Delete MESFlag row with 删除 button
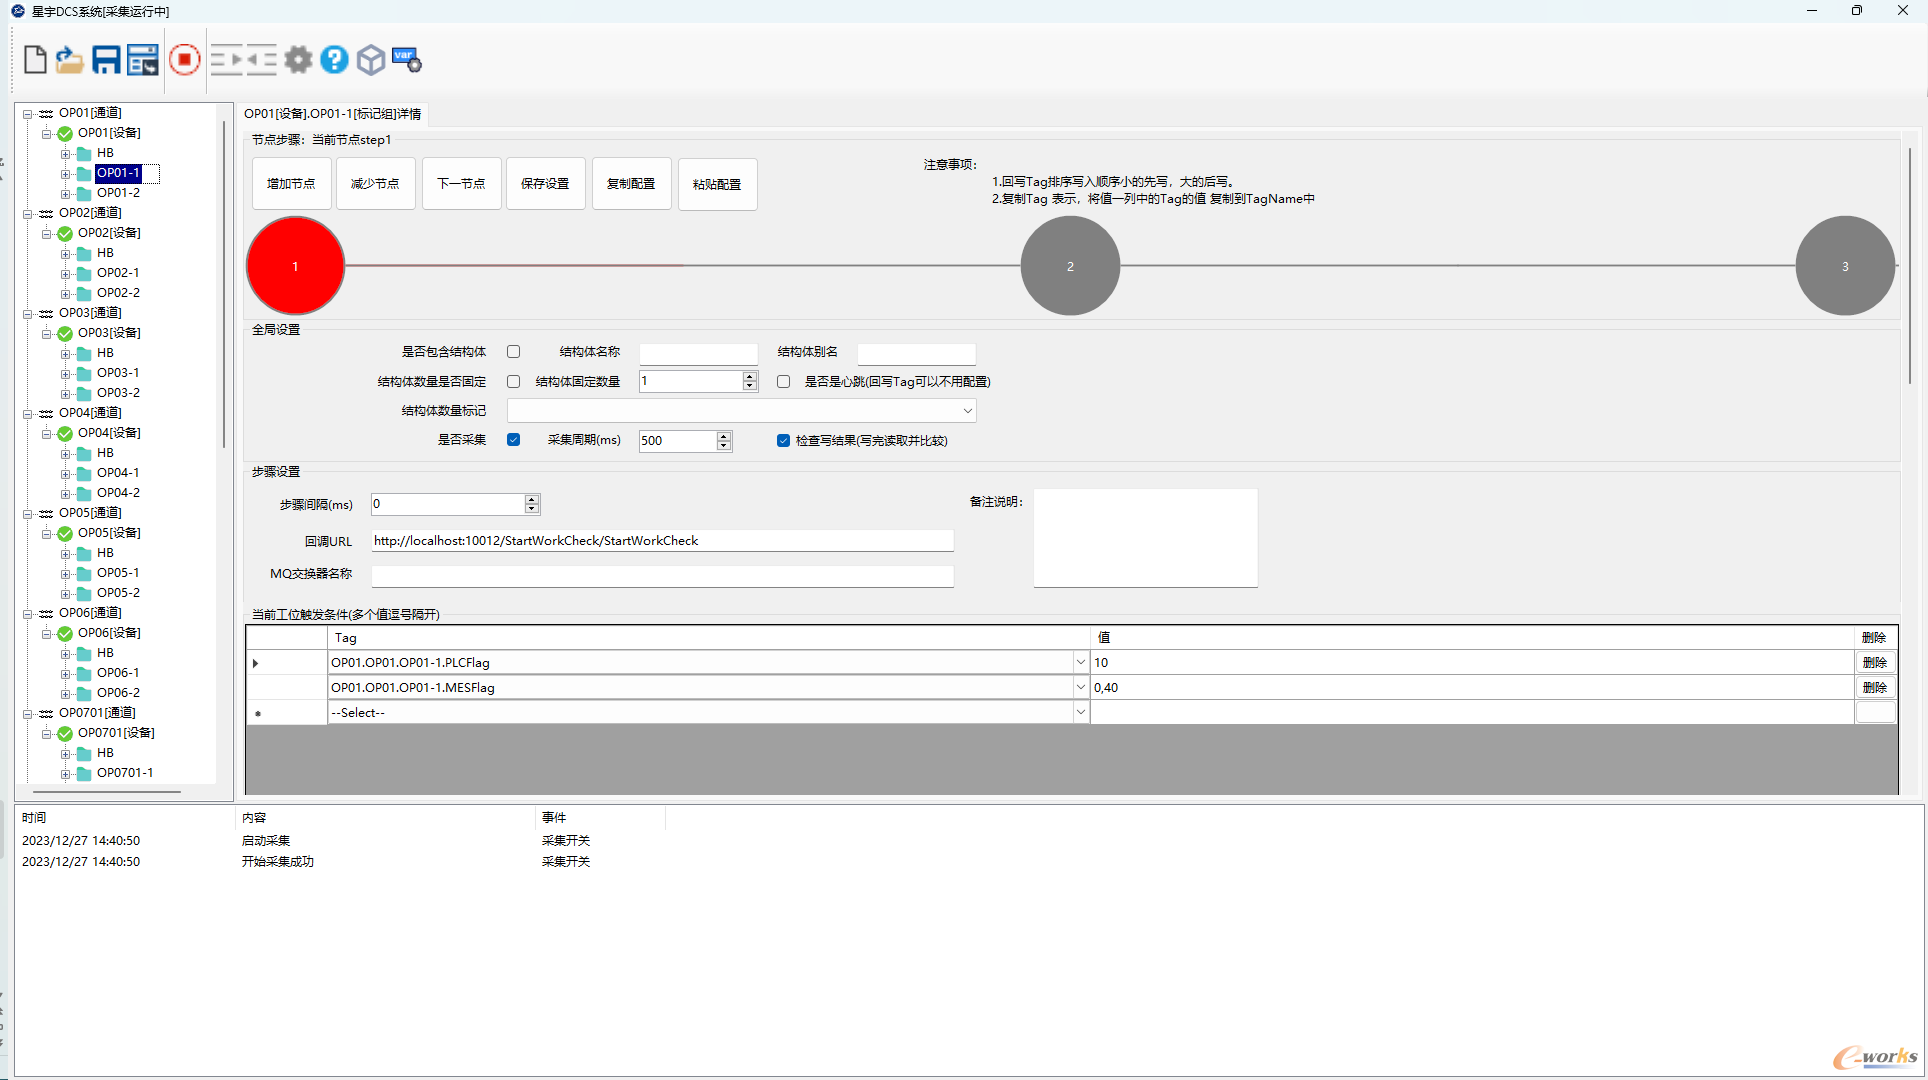This screenshot has height=1080, width=1928. point(1875,687)
